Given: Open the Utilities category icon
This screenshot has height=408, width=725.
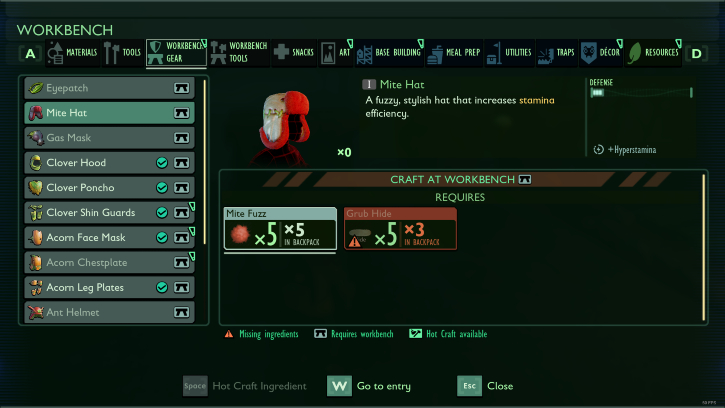Looking at the screenshot, I should click(494, 53).
